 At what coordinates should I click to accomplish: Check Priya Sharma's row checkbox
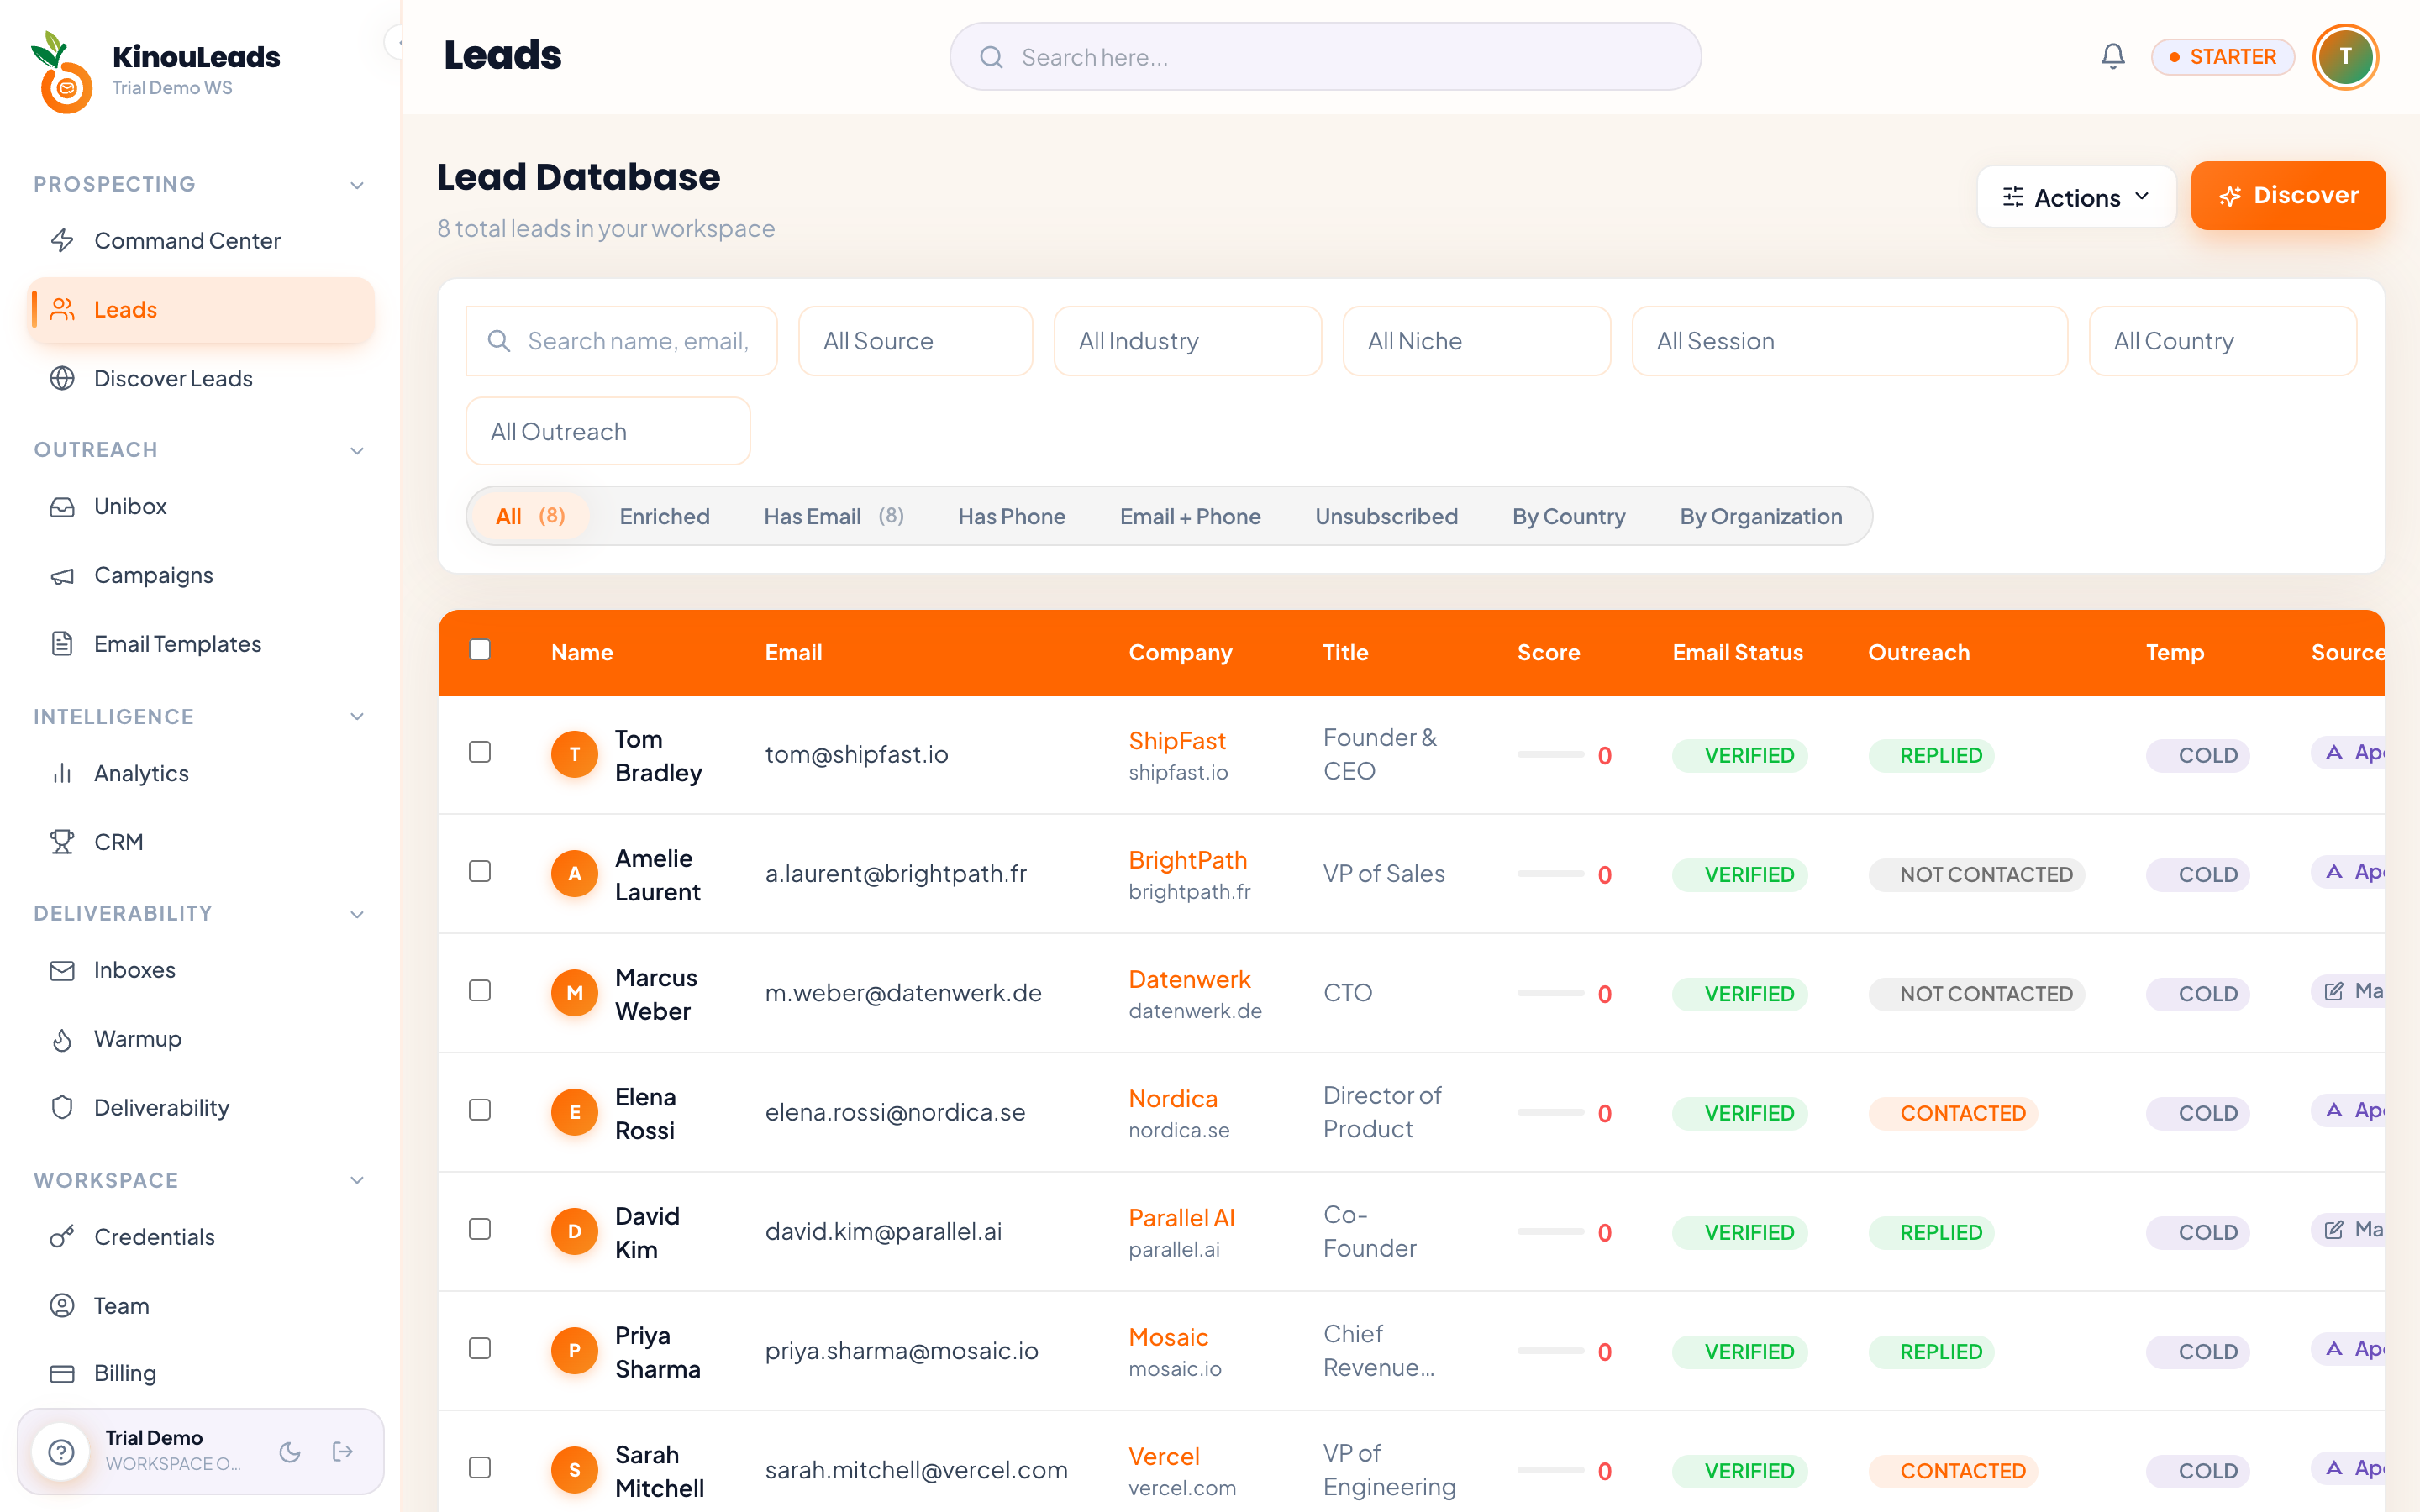480,1348
